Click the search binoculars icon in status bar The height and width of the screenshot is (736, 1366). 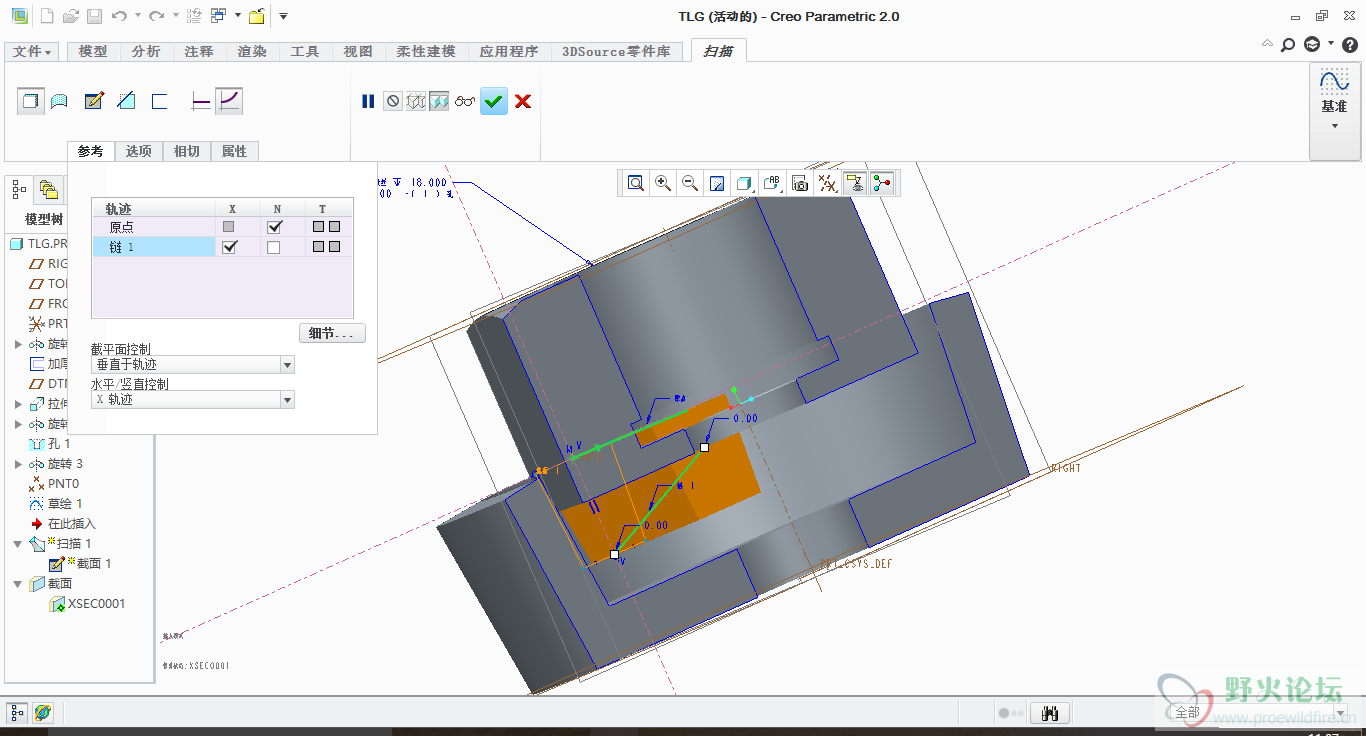[x=1050, y=713]
